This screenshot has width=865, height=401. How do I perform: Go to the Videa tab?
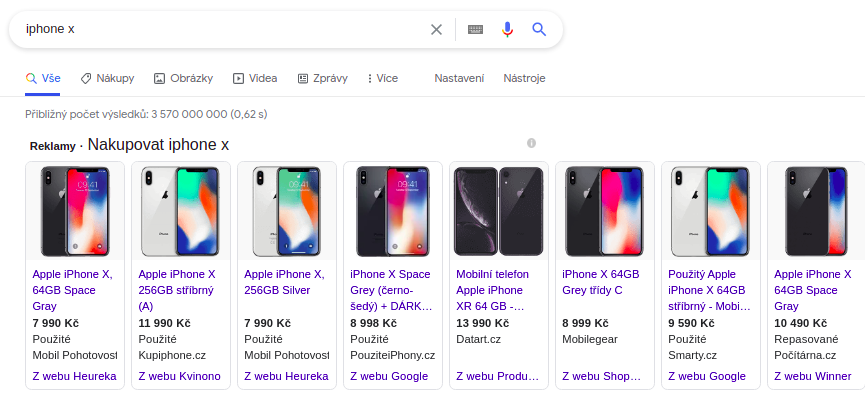click(255, 78)
